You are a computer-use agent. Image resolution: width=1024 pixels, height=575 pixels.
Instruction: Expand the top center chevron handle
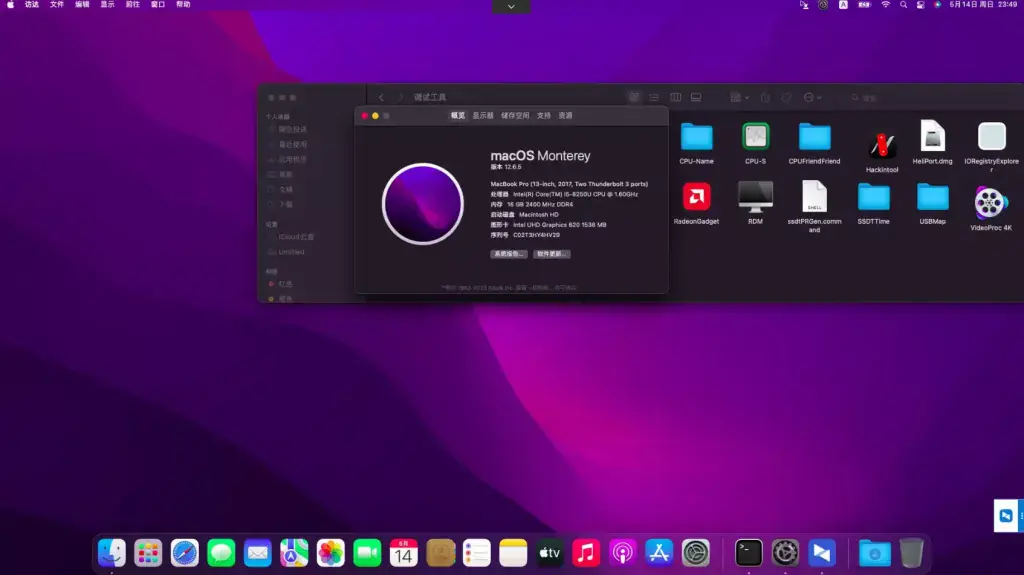(511, 7)
